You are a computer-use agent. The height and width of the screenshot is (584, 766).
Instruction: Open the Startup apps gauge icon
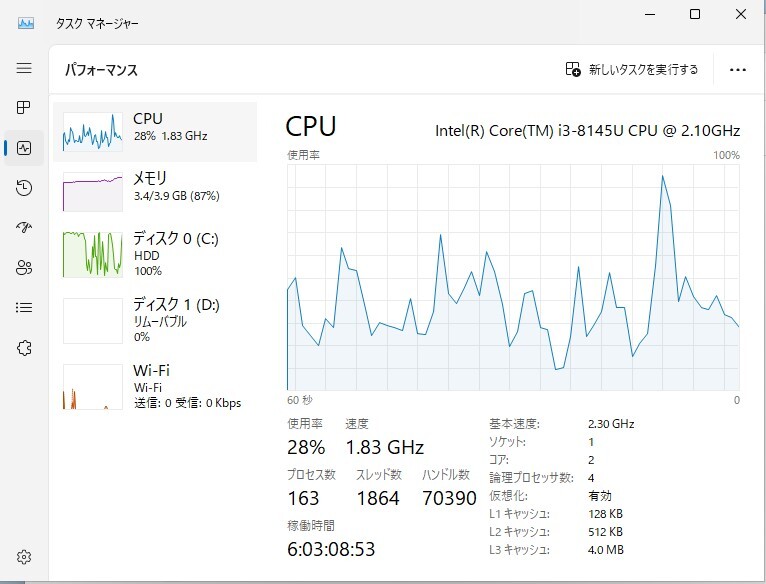pyautogui.click(x=24, y=227)
